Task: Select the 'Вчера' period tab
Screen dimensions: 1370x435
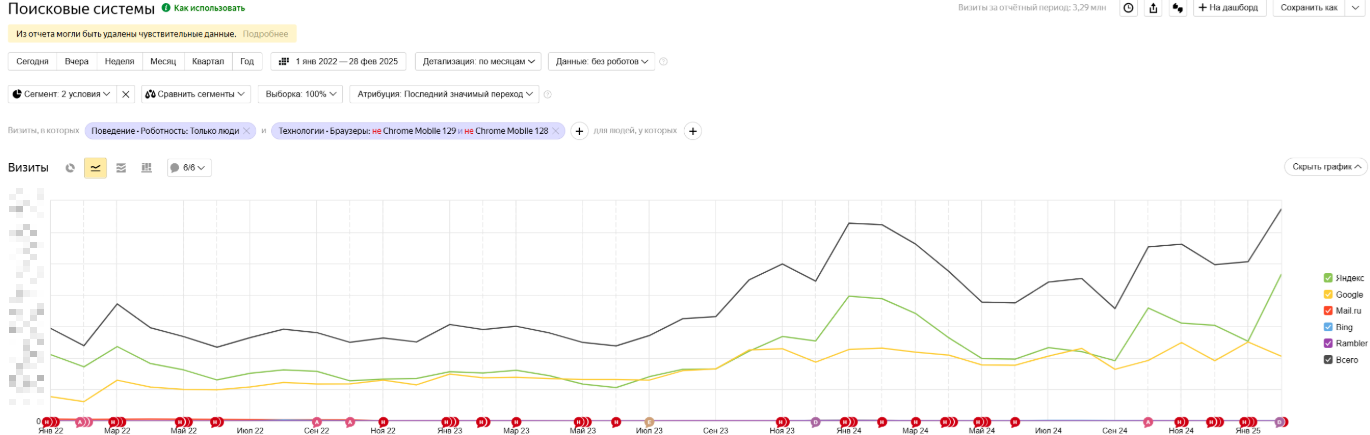Action: 77,61
